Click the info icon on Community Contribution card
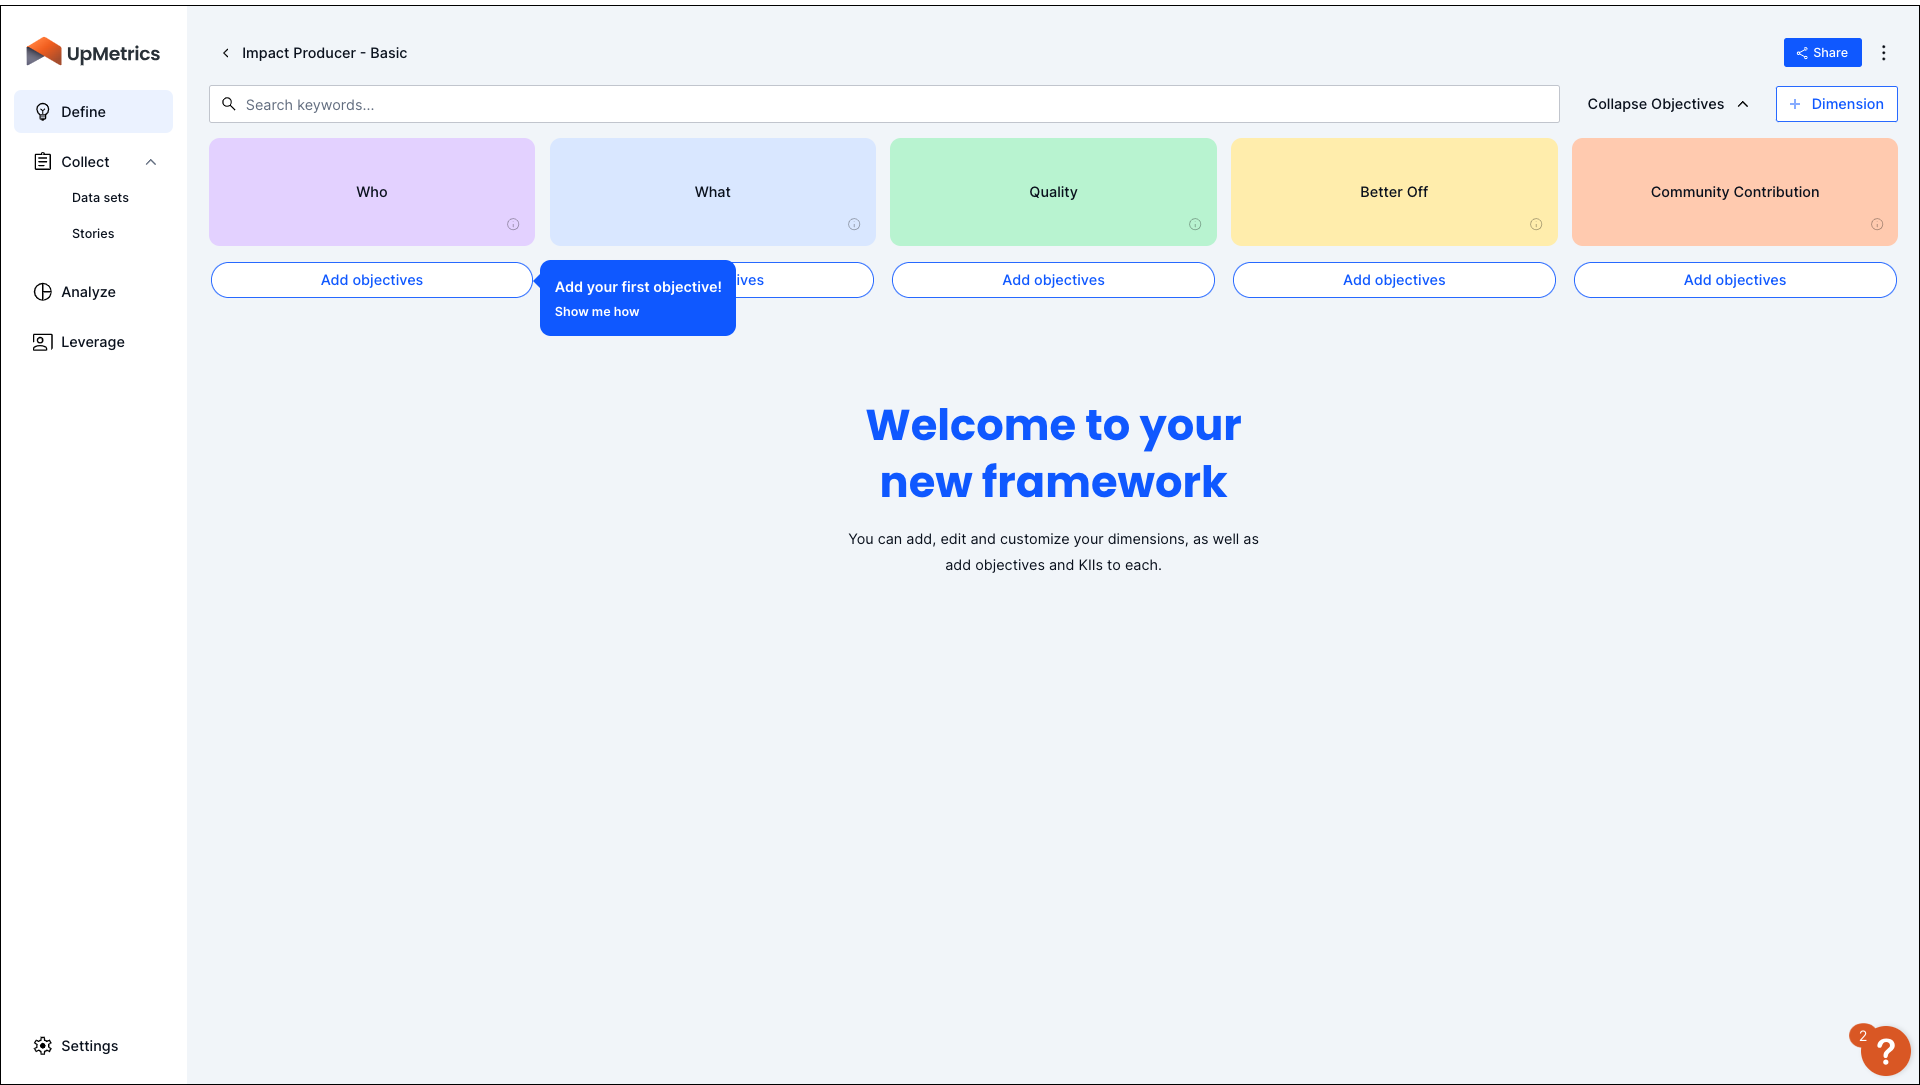1920x1085 pixels. [1876, 224]
